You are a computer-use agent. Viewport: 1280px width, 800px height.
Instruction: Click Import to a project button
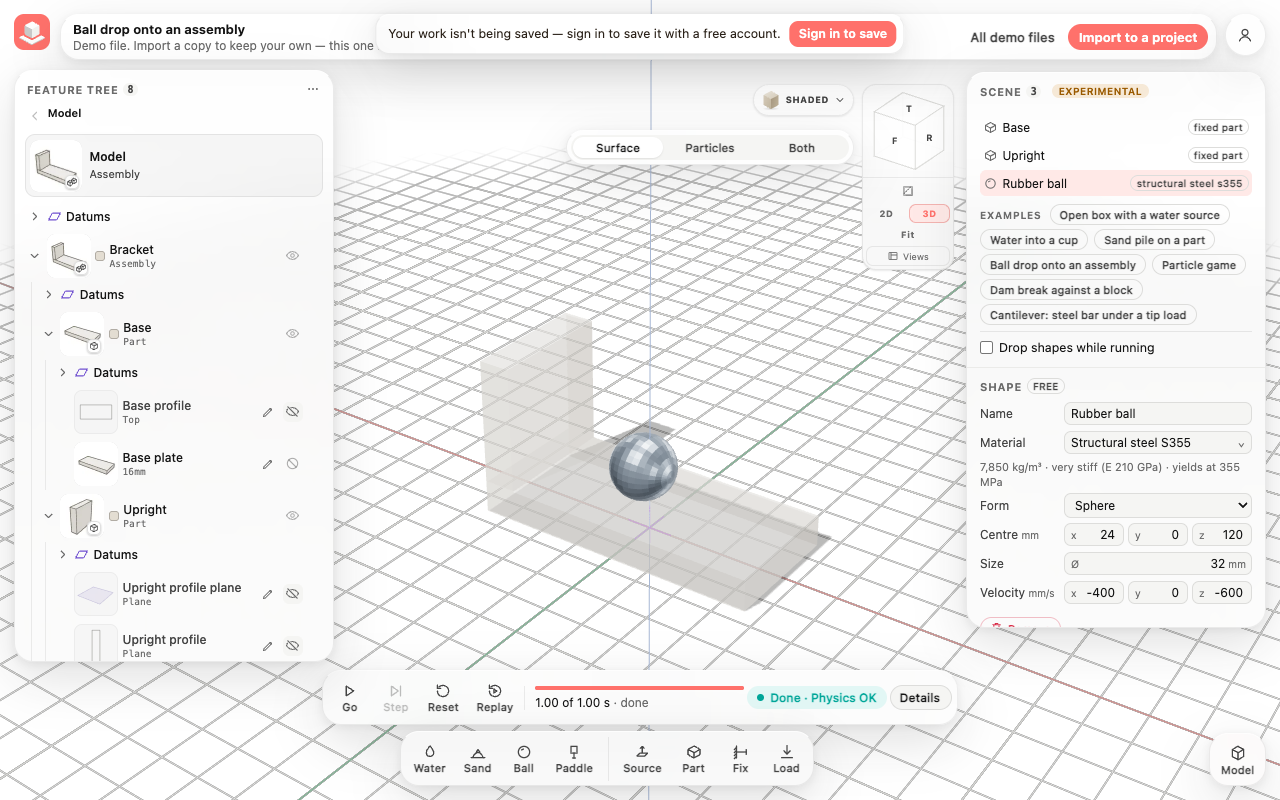[x=1138, y=38]
